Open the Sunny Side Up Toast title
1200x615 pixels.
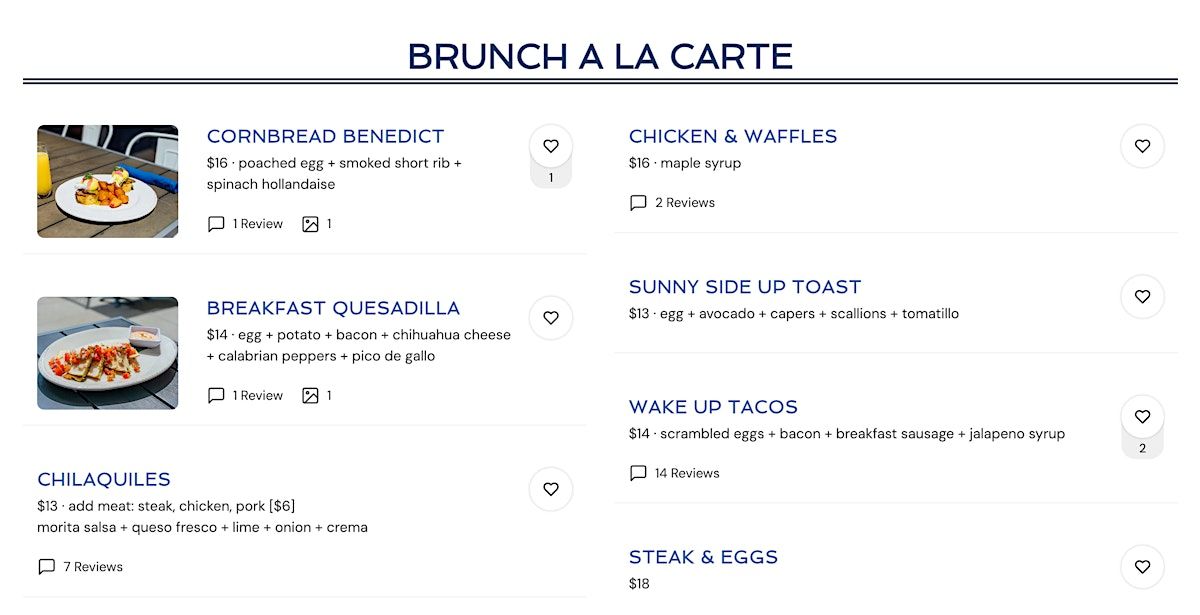point(745,287)
